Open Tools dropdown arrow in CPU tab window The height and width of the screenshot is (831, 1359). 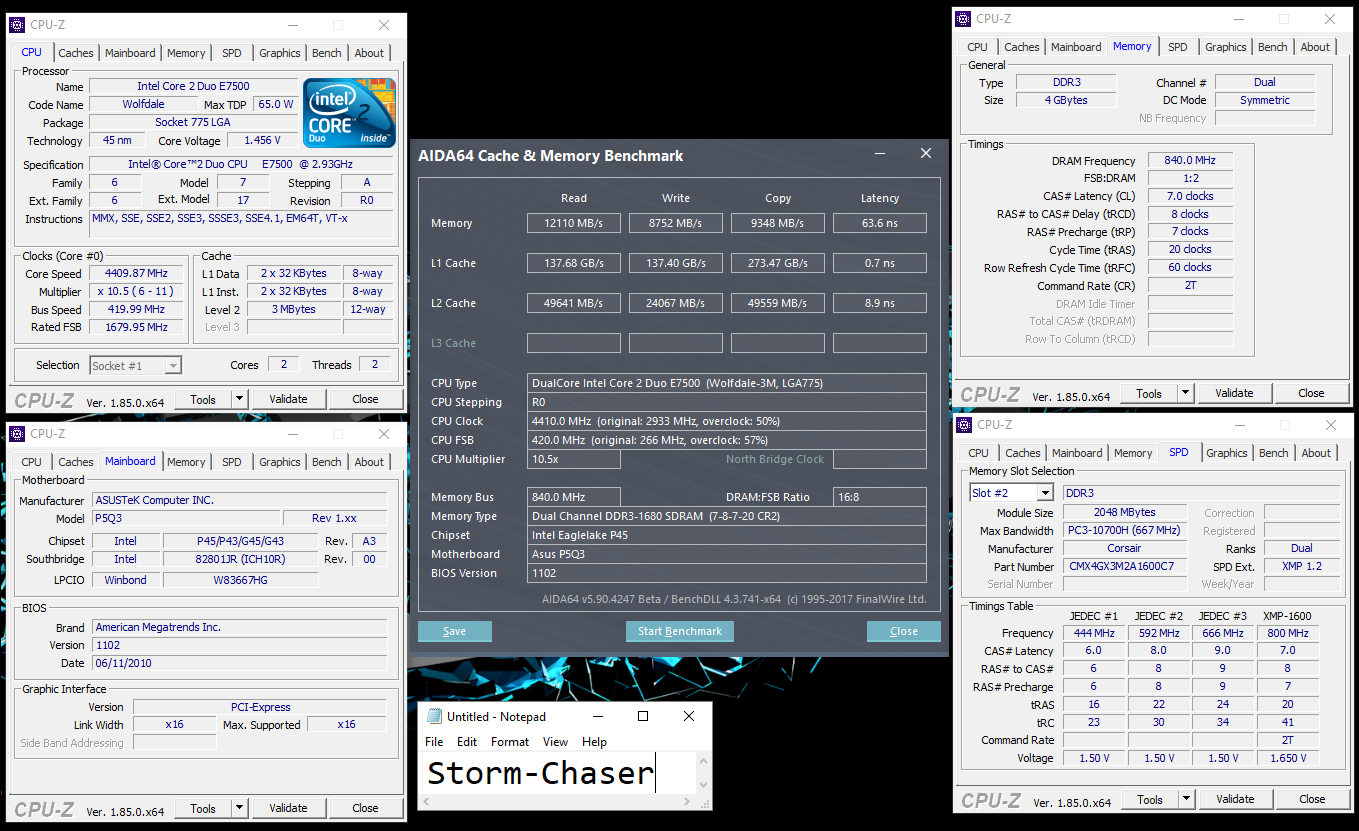click(239, 399)
